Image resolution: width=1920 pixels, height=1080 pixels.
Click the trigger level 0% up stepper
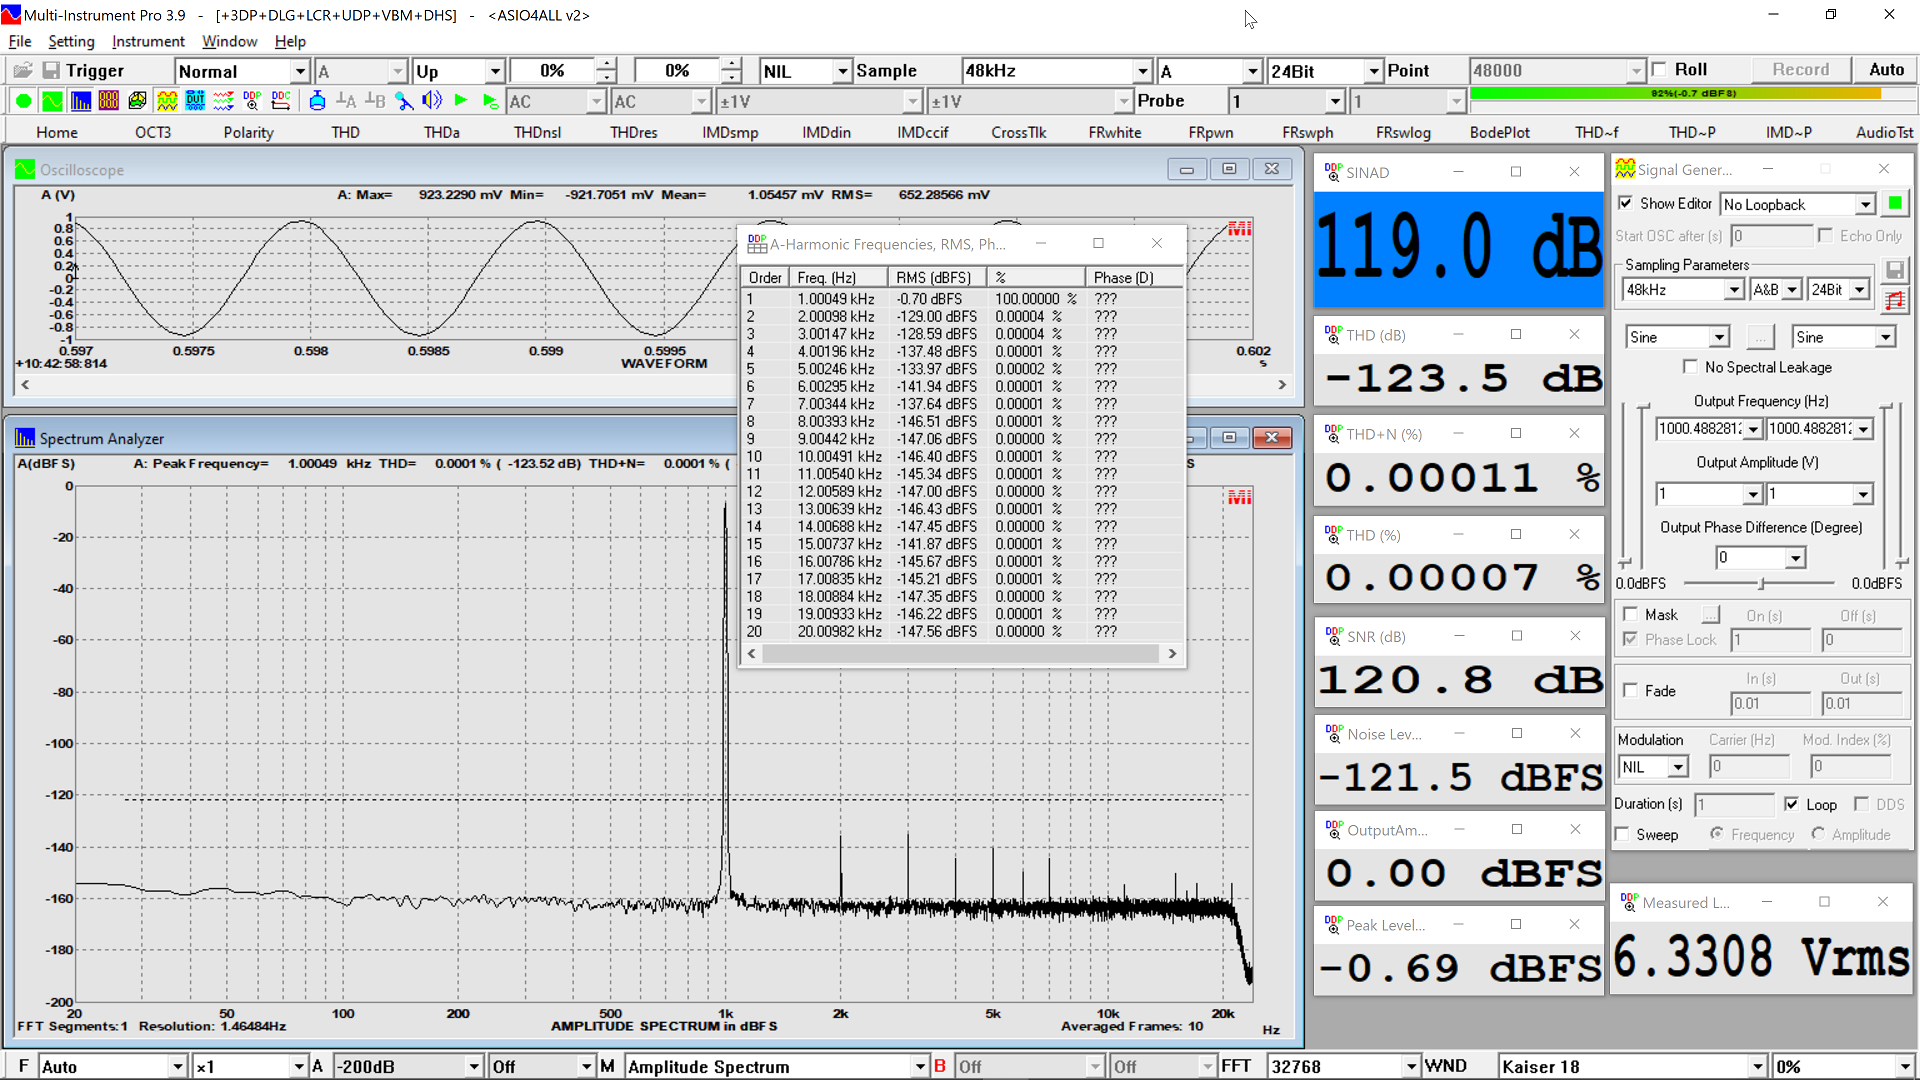[x=606, y=65]
